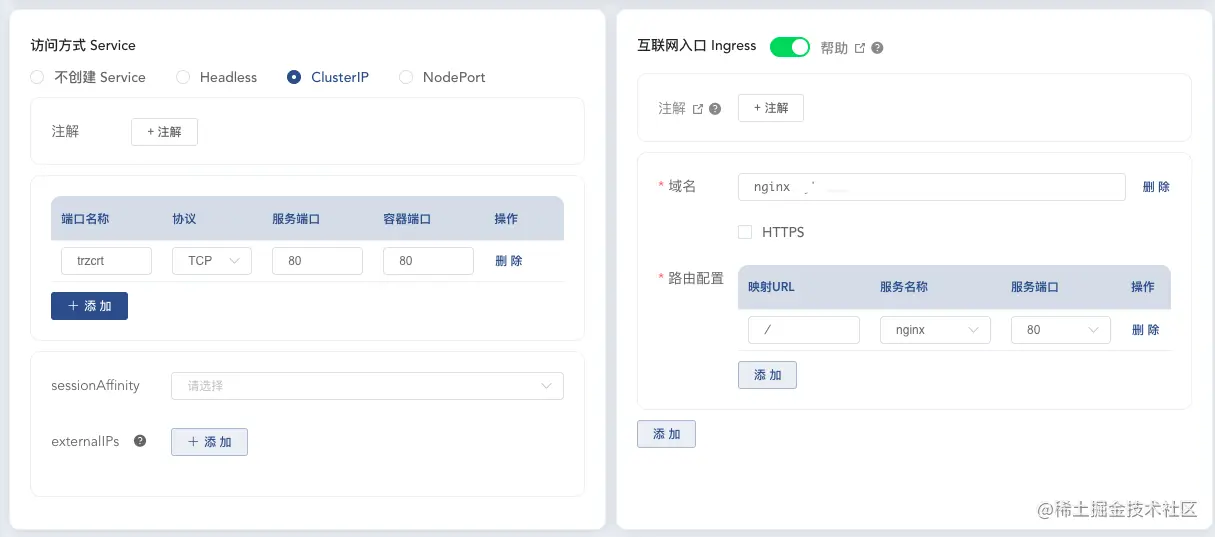Click 删除 link beside the 域名 field

click(x=1155, y=187)
